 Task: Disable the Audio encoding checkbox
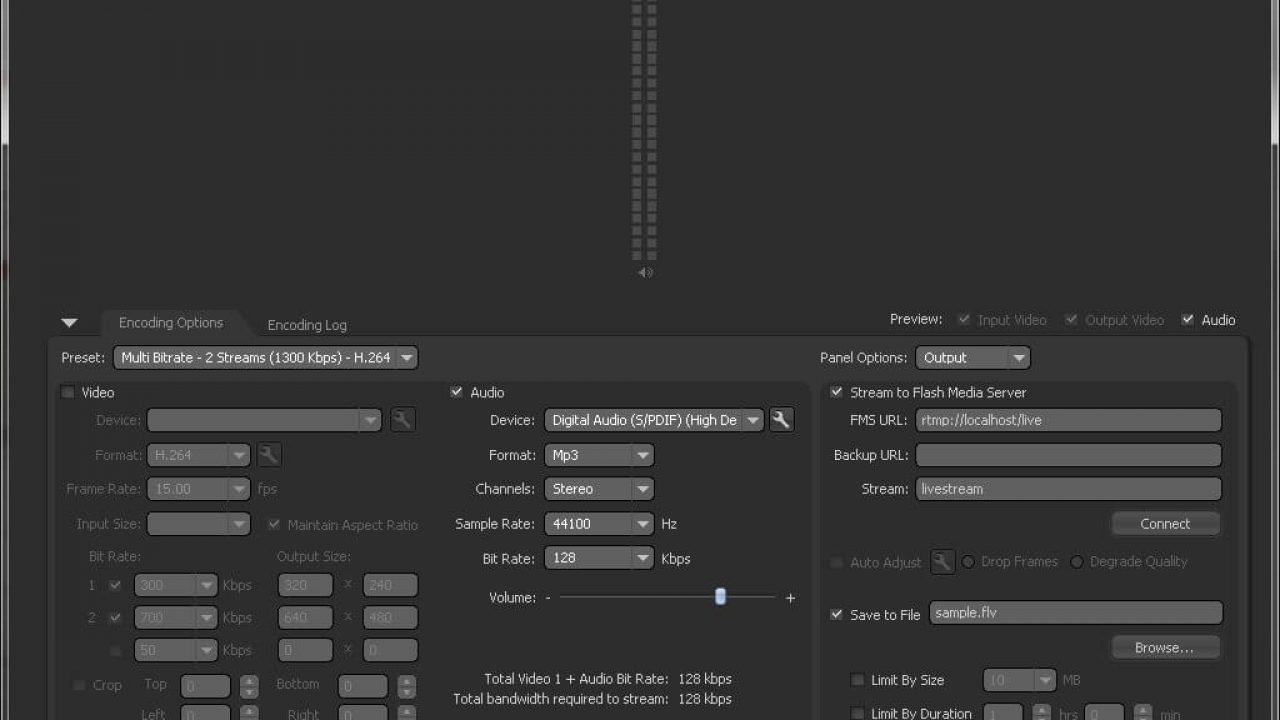coord(457,393)
